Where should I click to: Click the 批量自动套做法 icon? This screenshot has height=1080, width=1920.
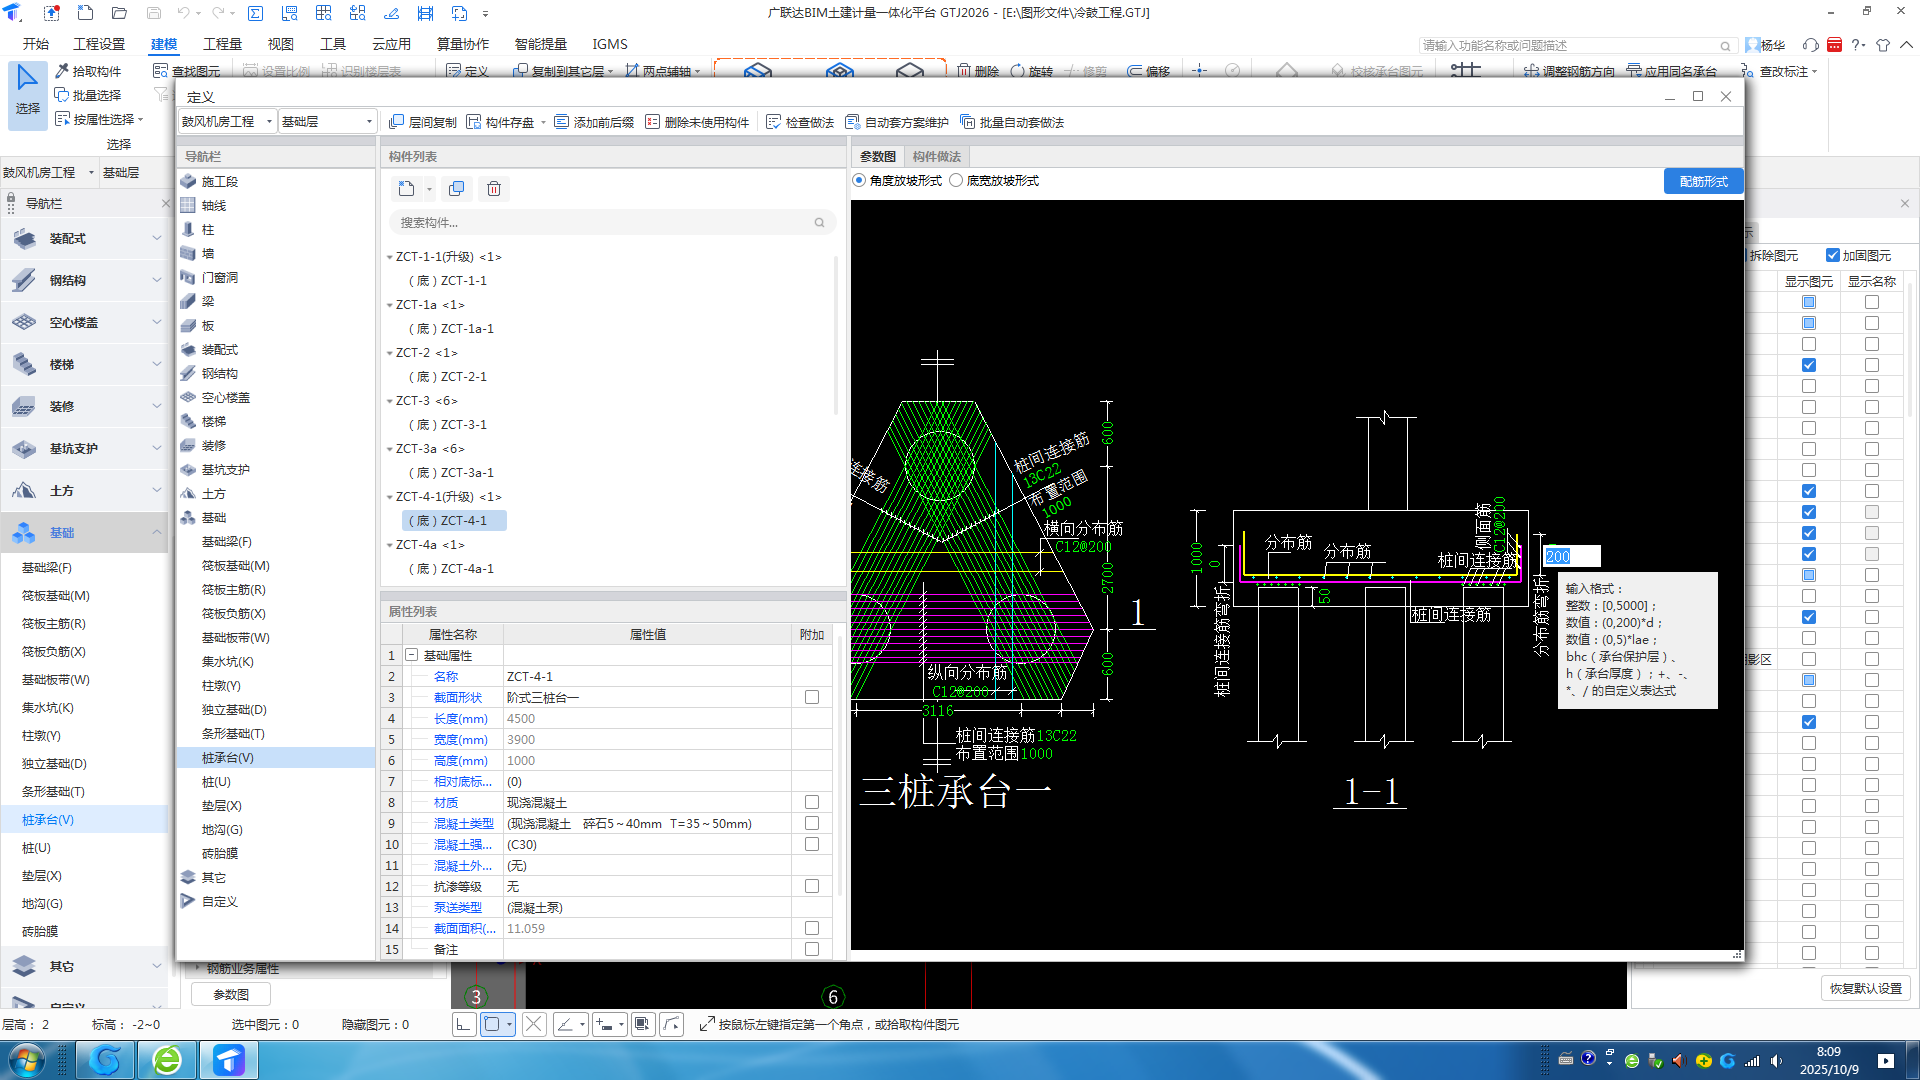point(968,122)
